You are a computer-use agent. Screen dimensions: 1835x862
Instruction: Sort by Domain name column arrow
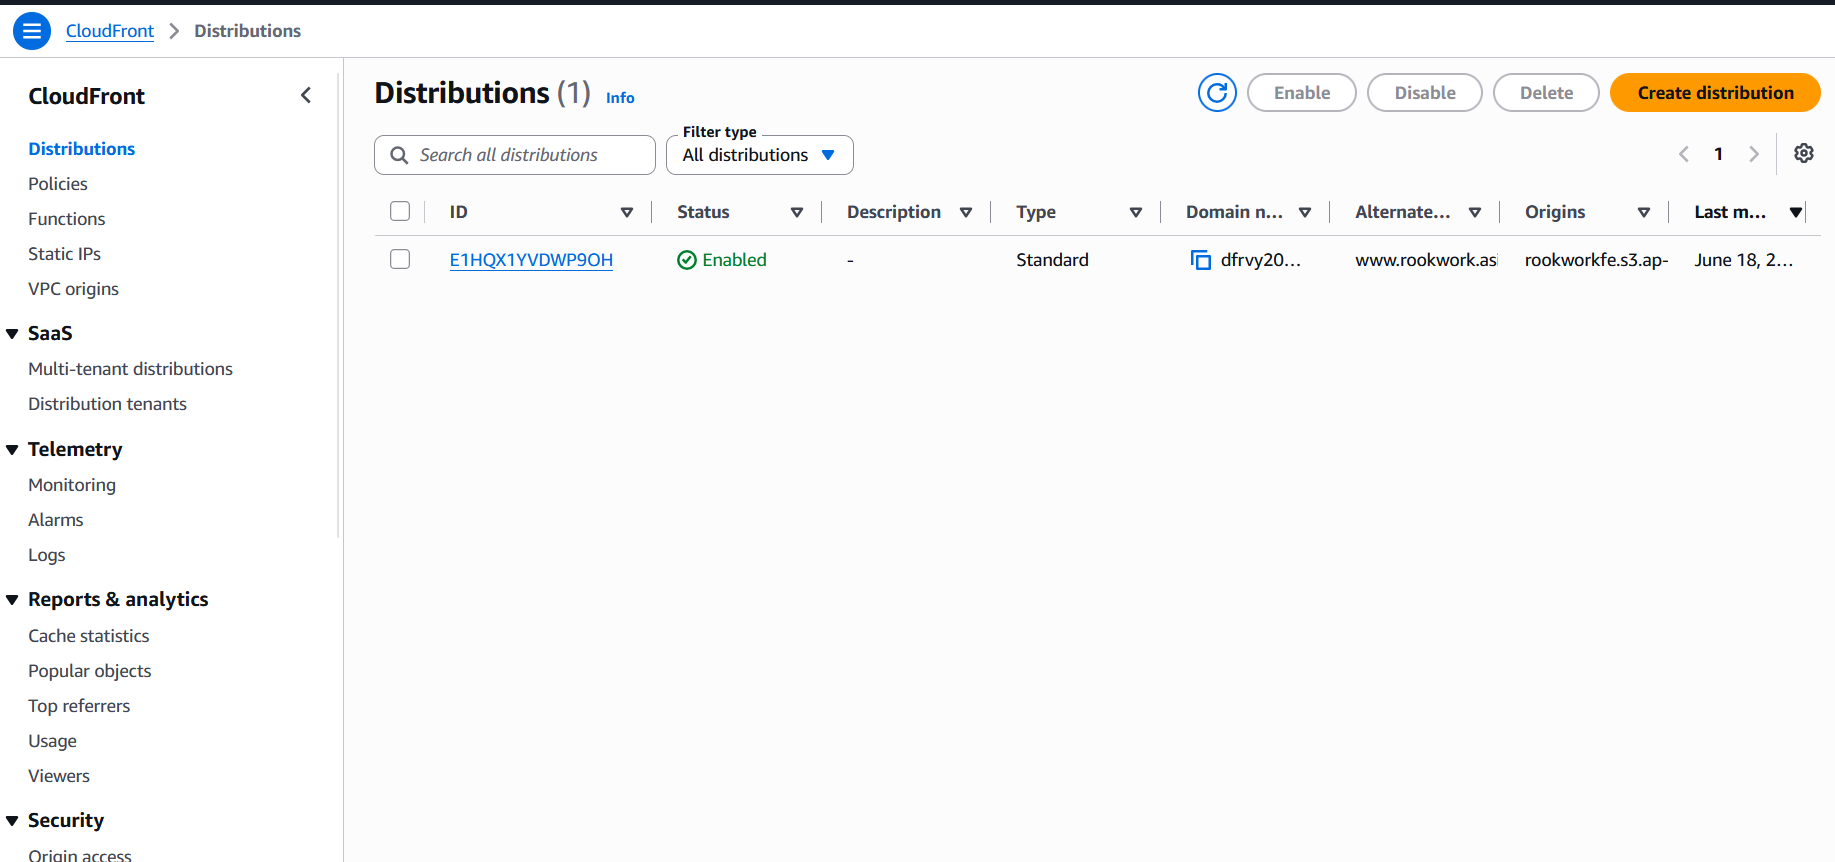pos(1305,212)
